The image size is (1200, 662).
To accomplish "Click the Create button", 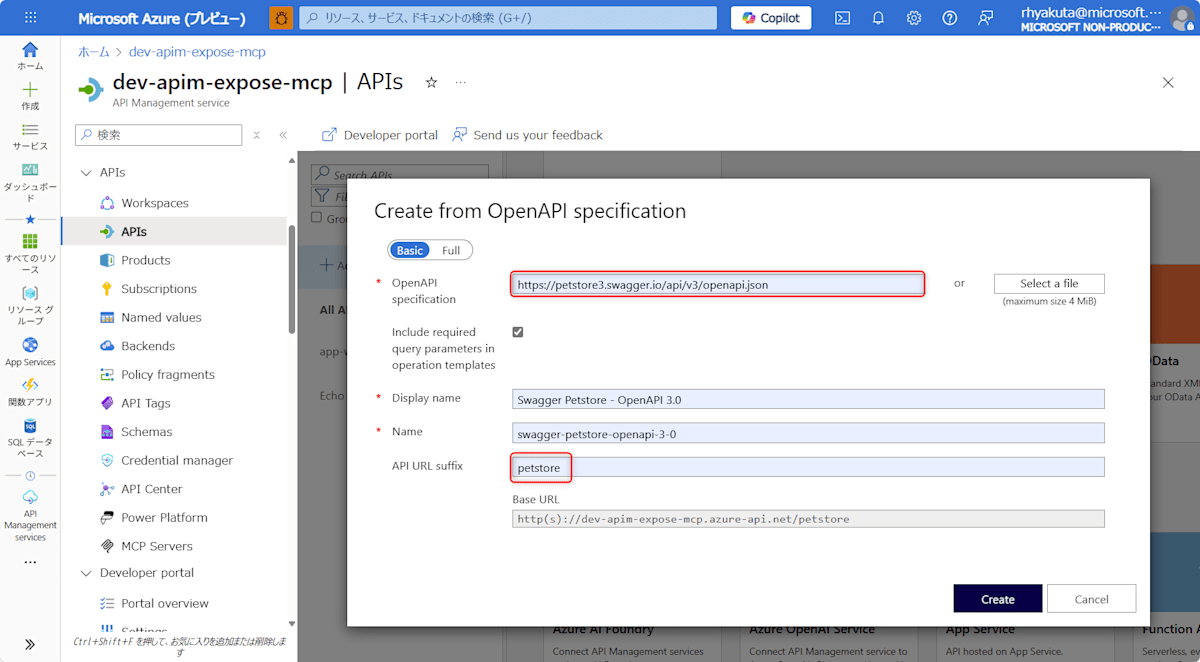I will 998,598.
